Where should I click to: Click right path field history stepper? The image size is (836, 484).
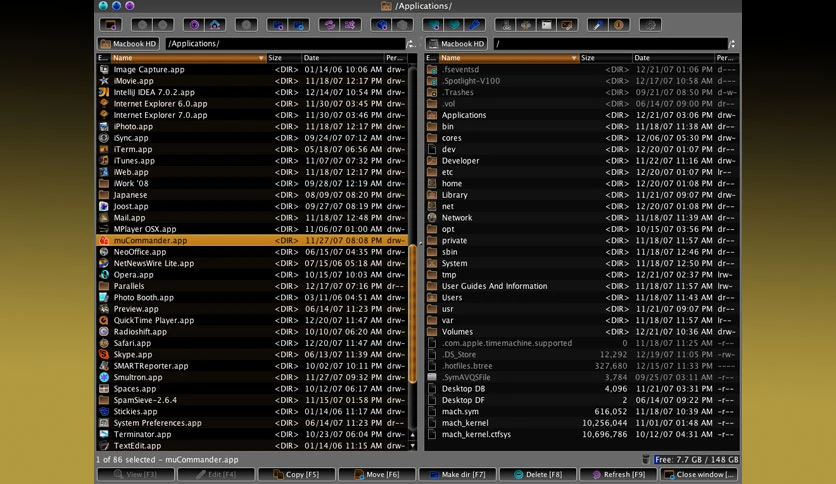click(x=732, y=44)
